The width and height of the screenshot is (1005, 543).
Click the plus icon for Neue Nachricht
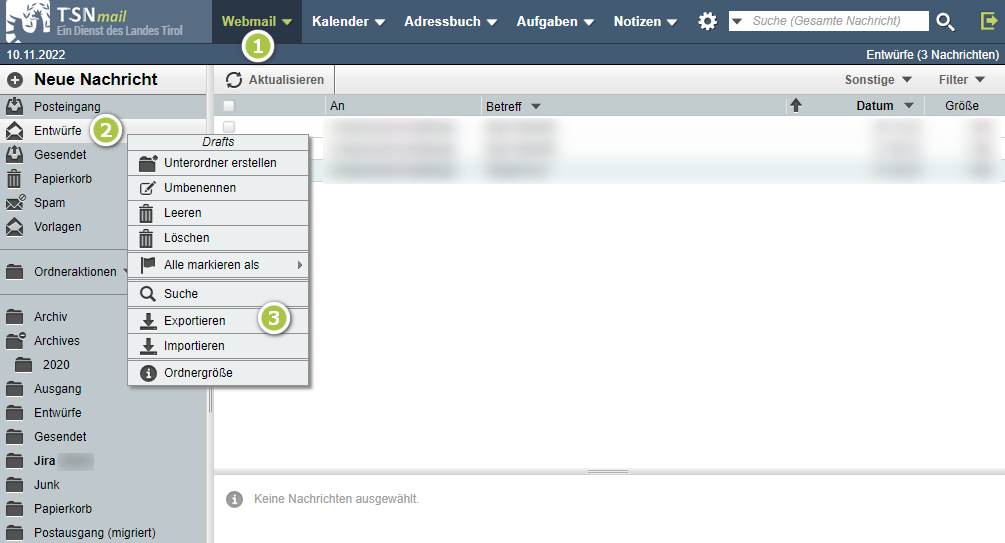pyautogui.click(x=15, y=79)
